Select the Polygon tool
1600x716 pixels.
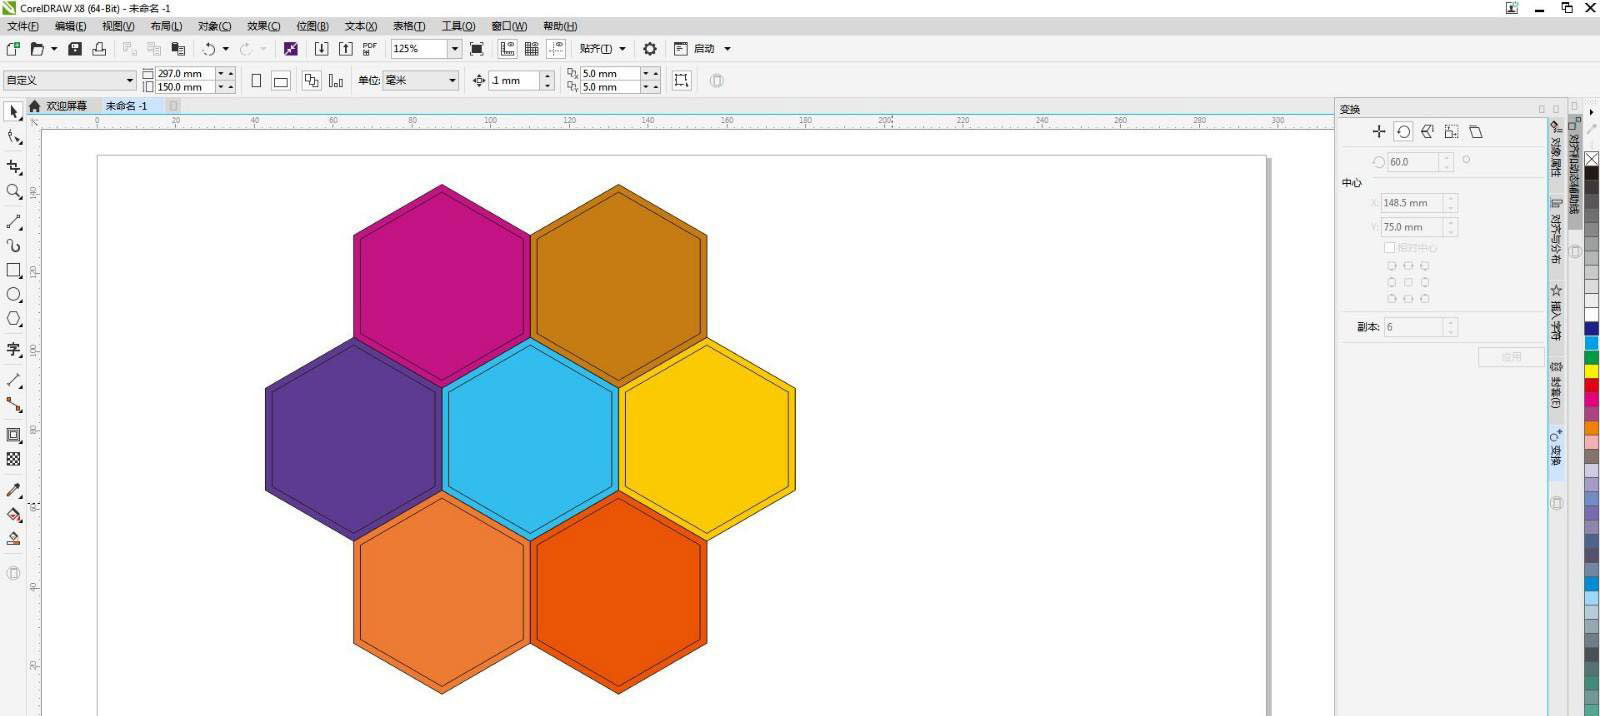[14, 319]
